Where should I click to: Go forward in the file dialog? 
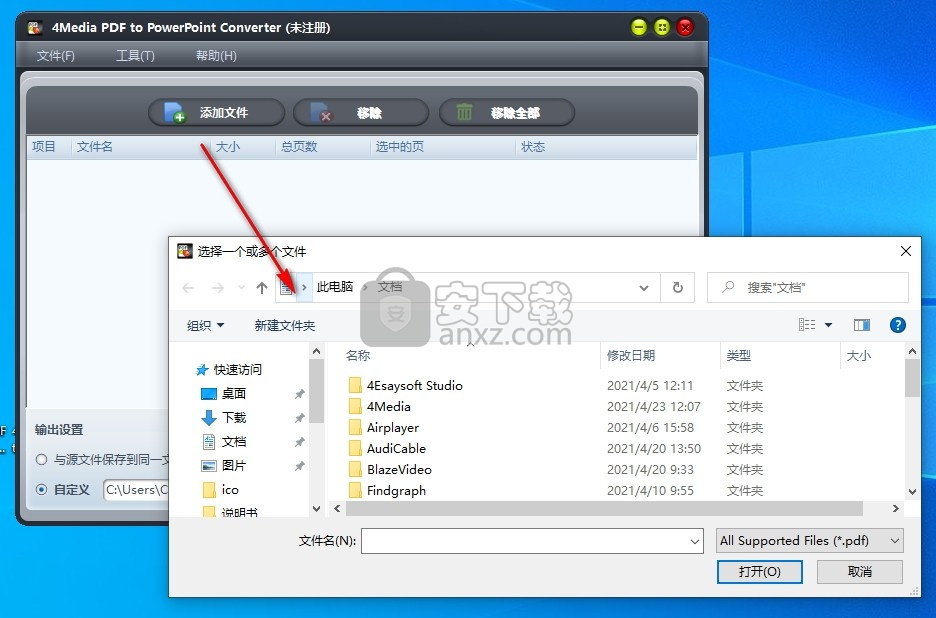218,288
